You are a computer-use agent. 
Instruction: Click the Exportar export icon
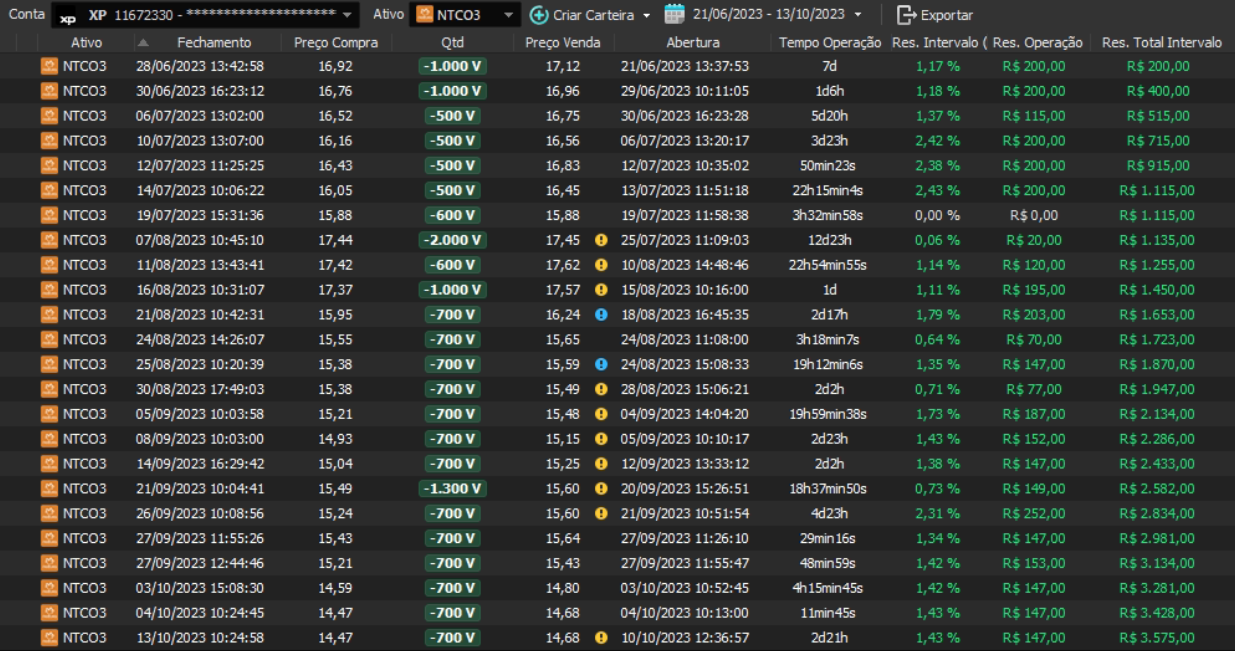coord(906,15)
